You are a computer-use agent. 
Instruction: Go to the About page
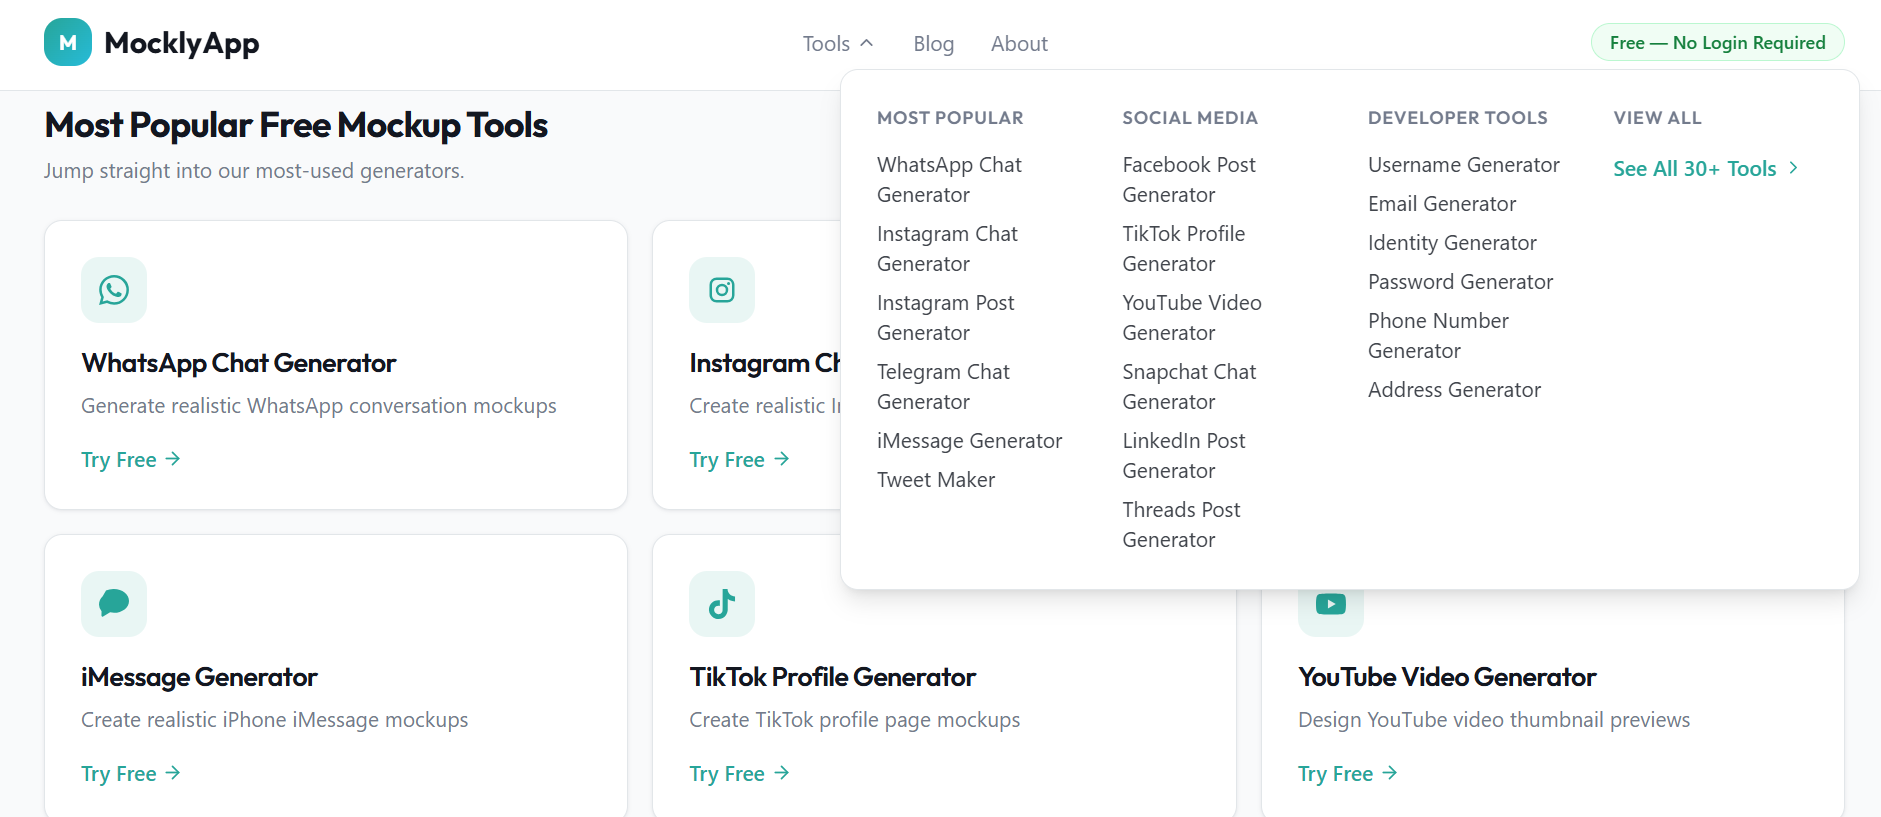point(1019,43)
